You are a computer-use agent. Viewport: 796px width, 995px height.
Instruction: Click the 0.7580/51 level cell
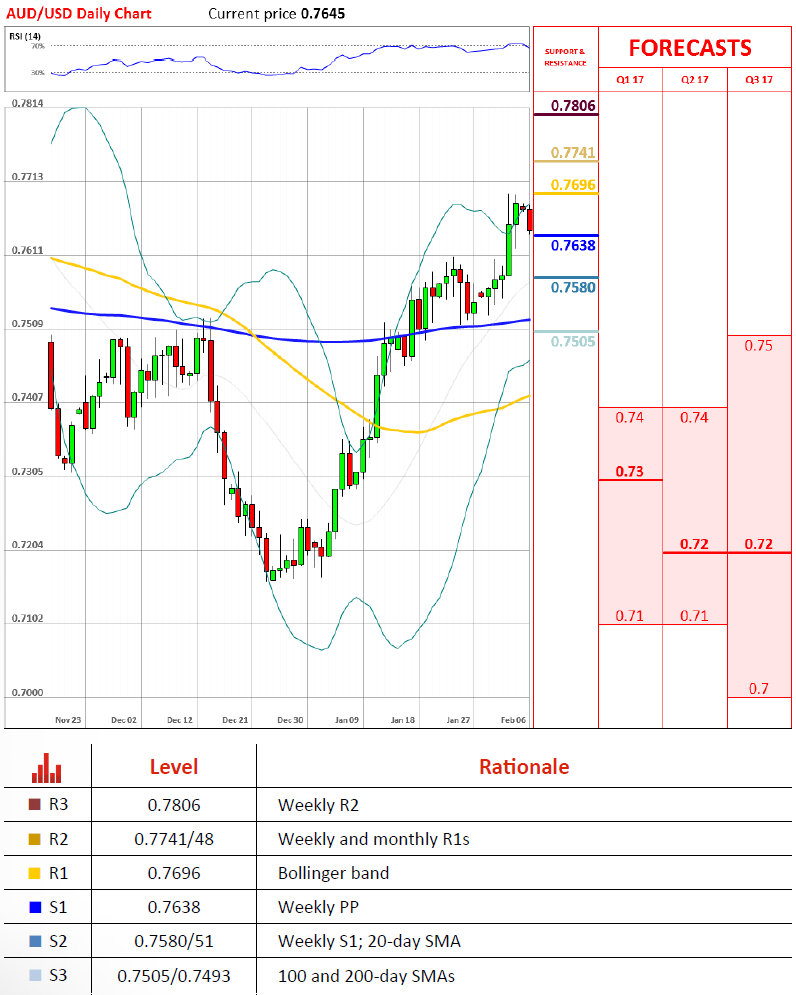[x=174, y=941]
